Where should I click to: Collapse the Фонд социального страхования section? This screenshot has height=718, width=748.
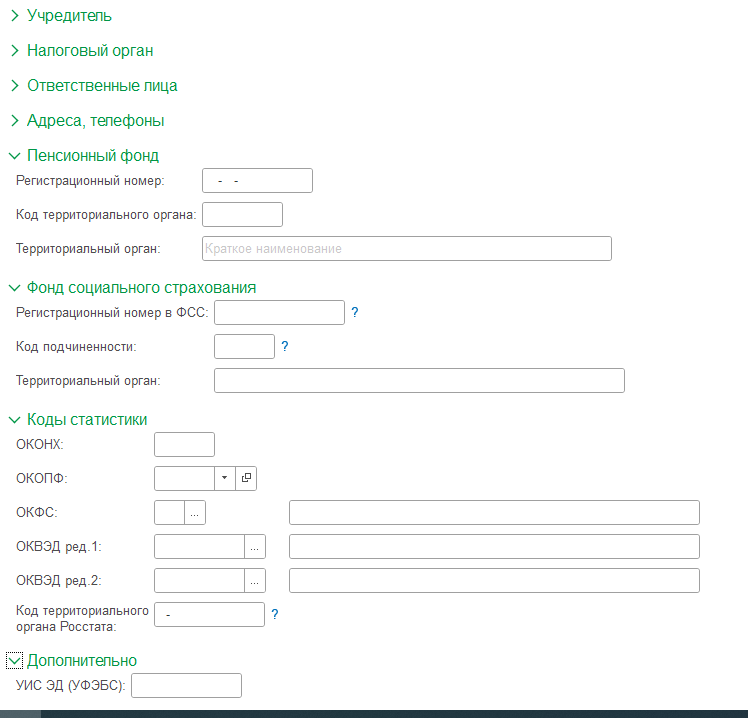[15, 288]
